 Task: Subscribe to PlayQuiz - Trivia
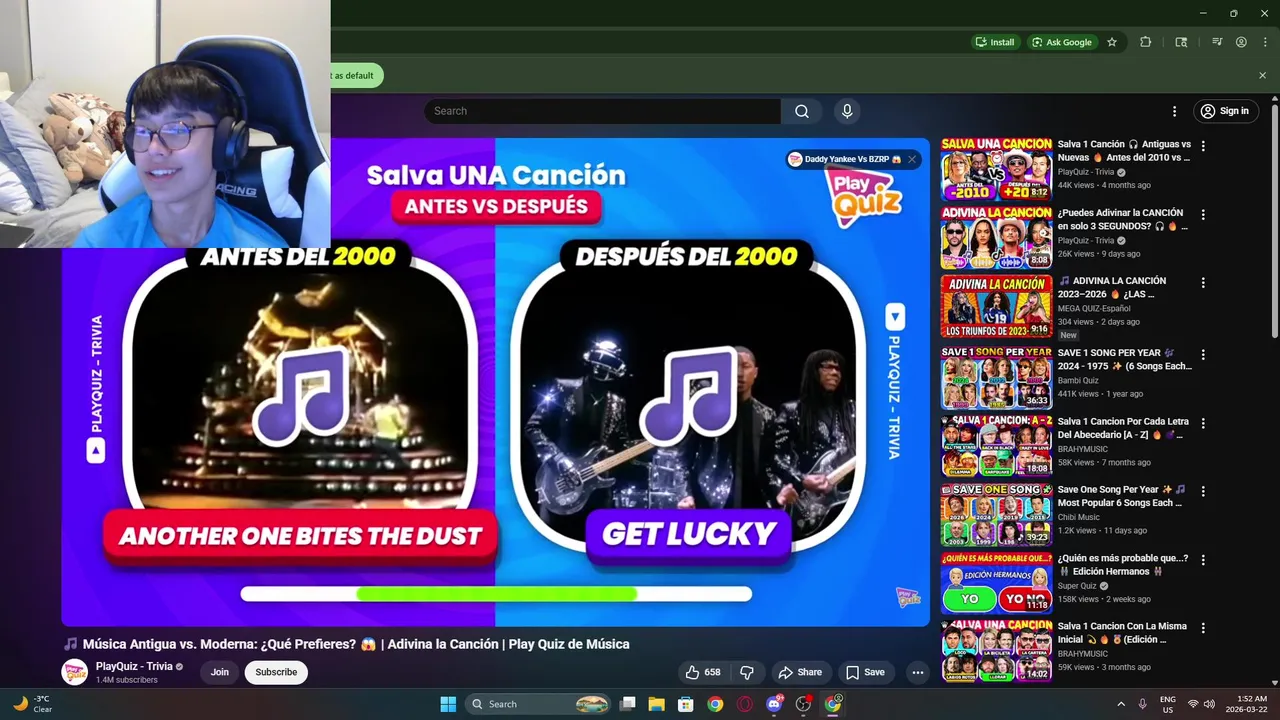tap(276, 672)
